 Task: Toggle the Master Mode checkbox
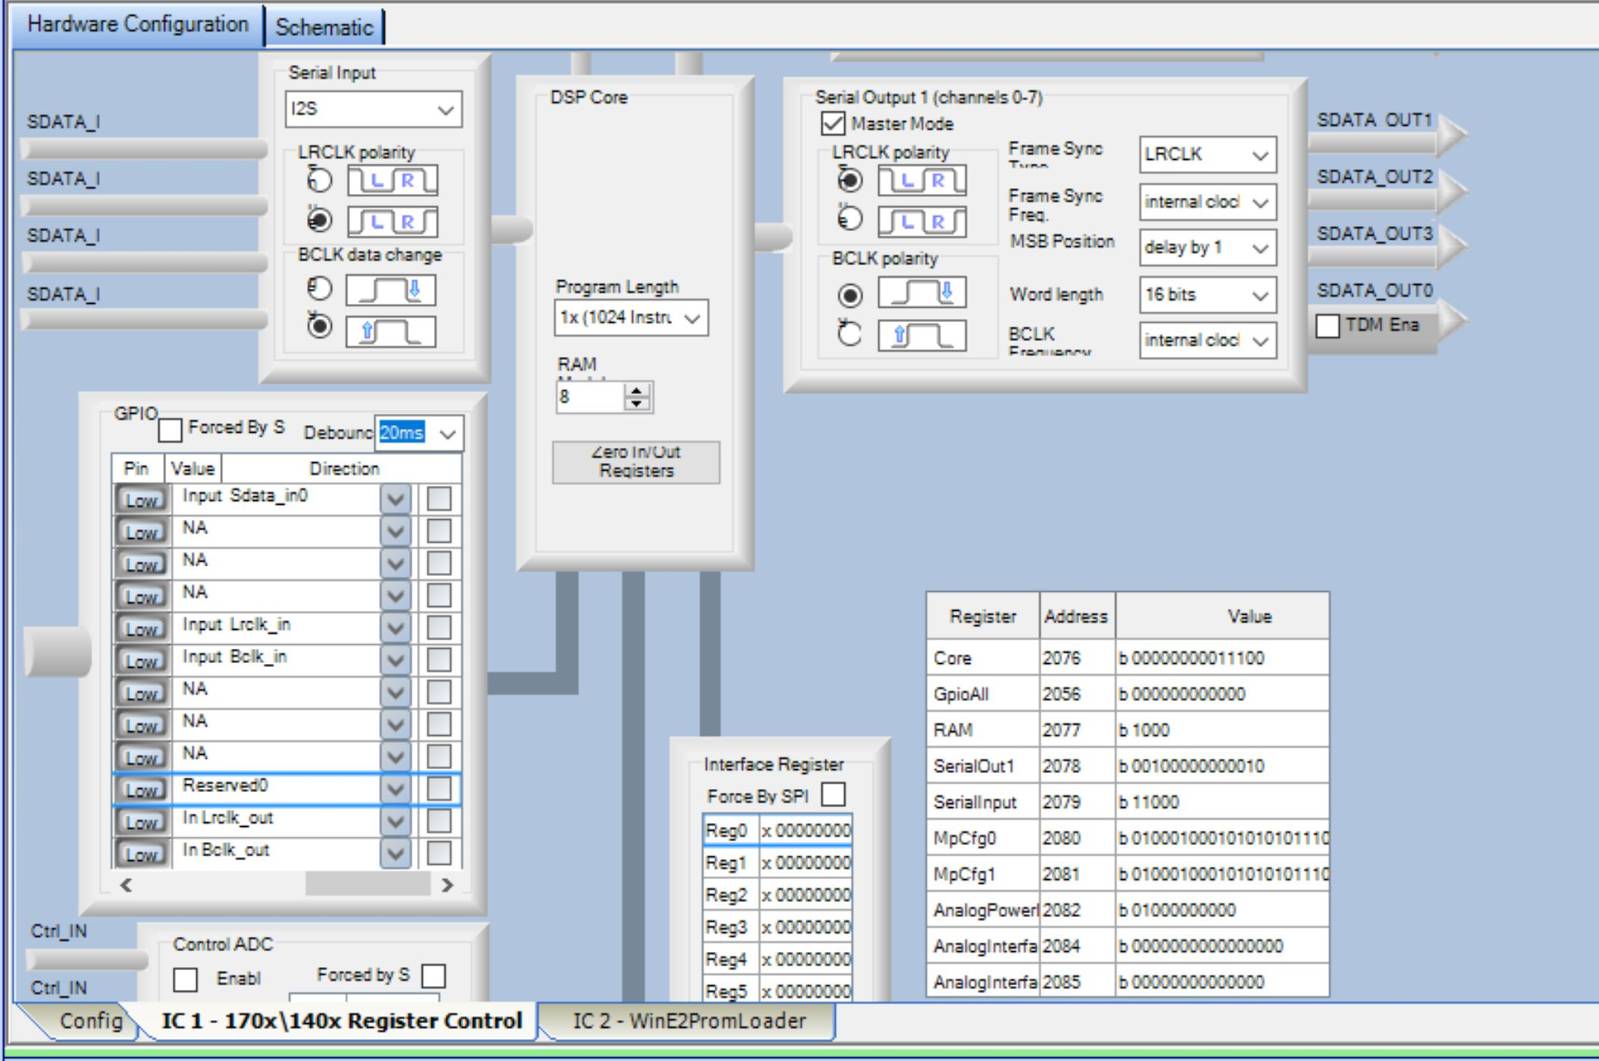point(833,123)
